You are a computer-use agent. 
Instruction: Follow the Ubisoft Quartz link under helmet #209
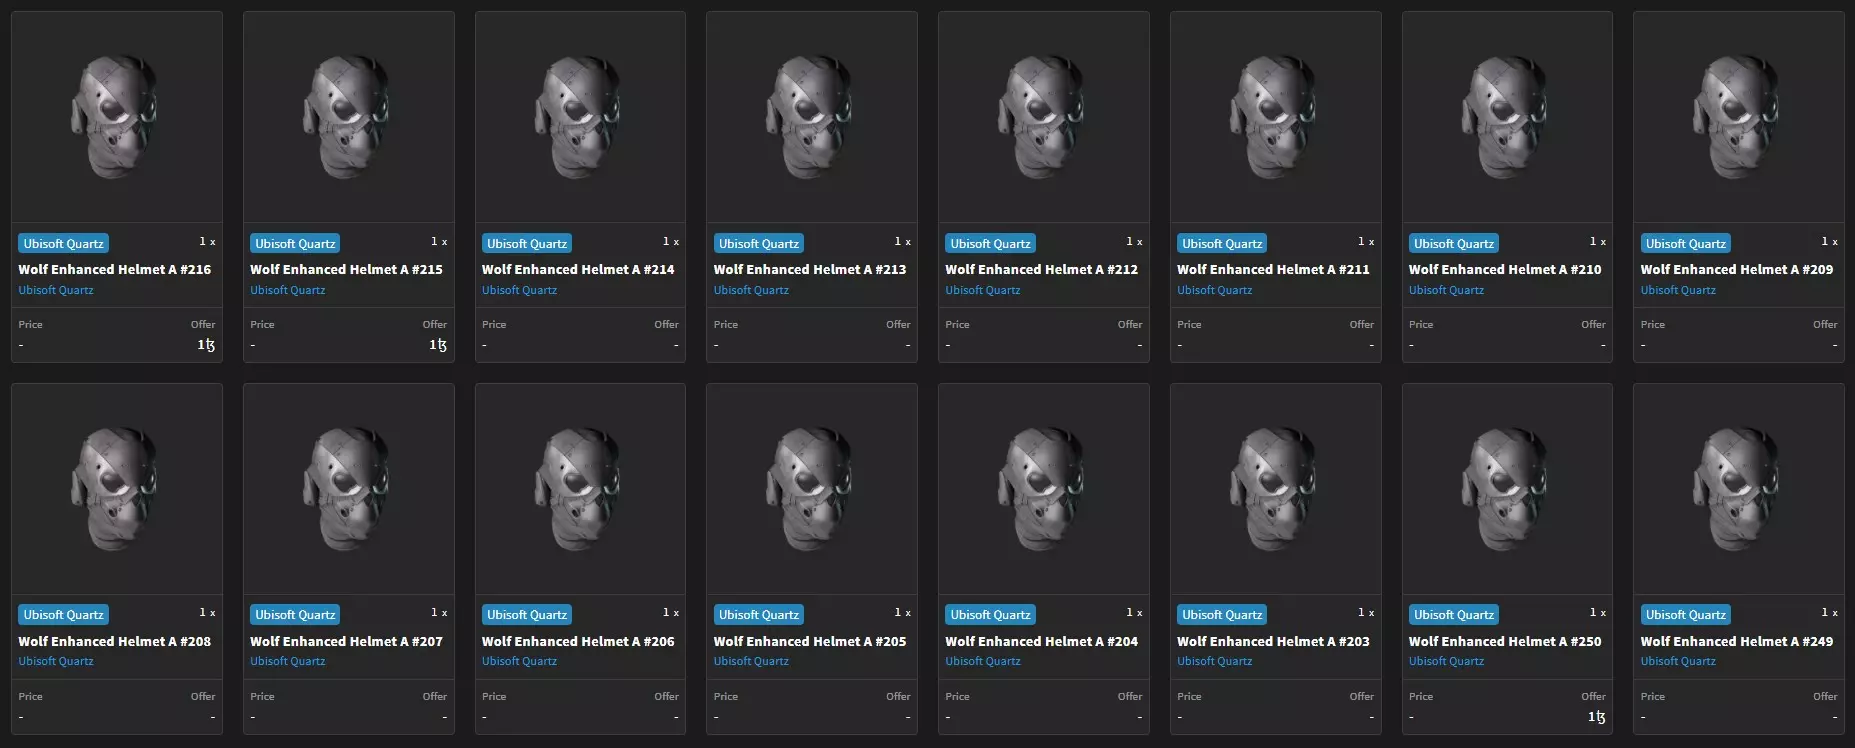pos(1678,290)
